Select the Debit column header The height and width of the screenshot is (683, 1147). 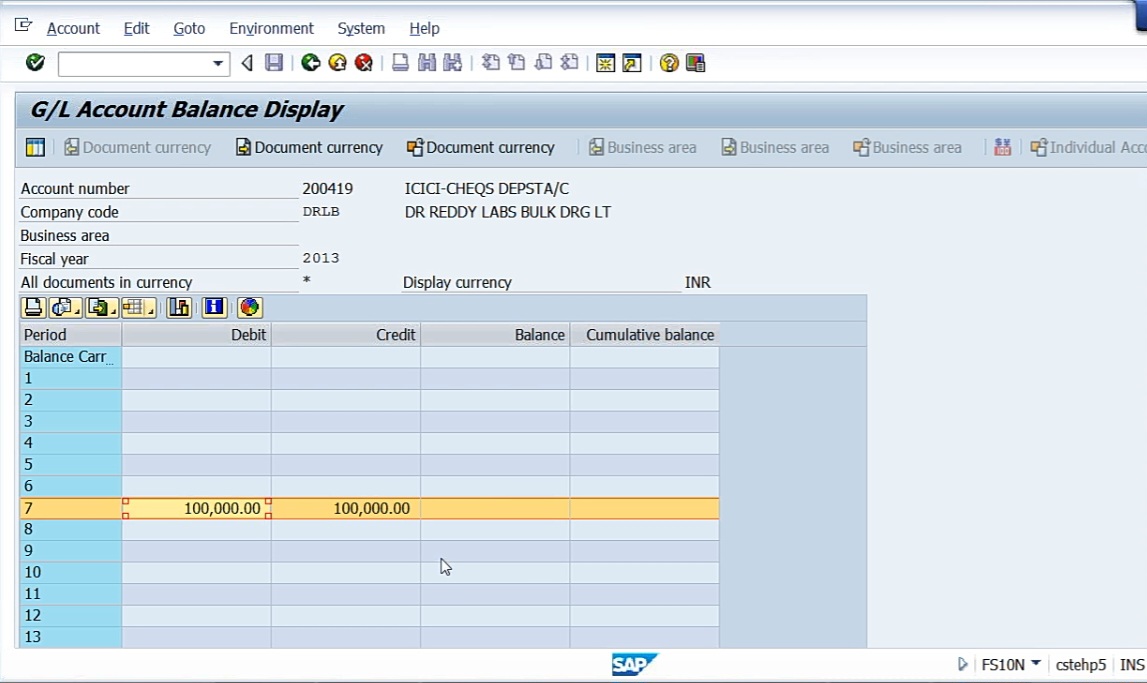pos(197,335)
